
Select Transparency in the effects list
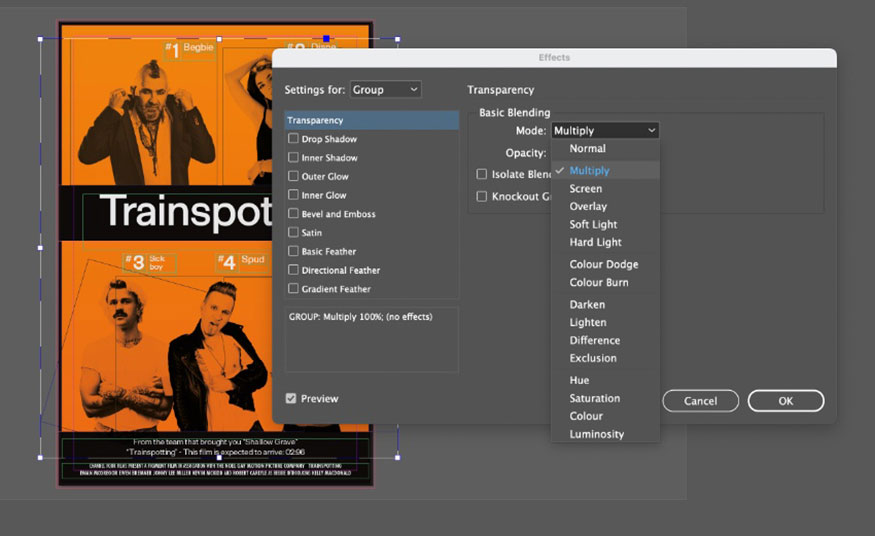pyautogui.click(x=372, y=120)
